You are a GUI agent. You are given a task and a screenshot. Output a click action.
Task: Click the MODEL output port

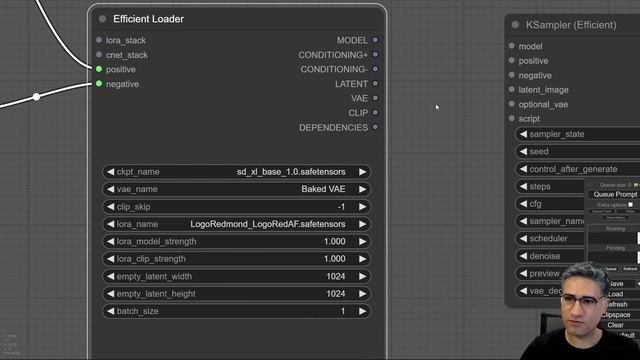click(375, 40)
